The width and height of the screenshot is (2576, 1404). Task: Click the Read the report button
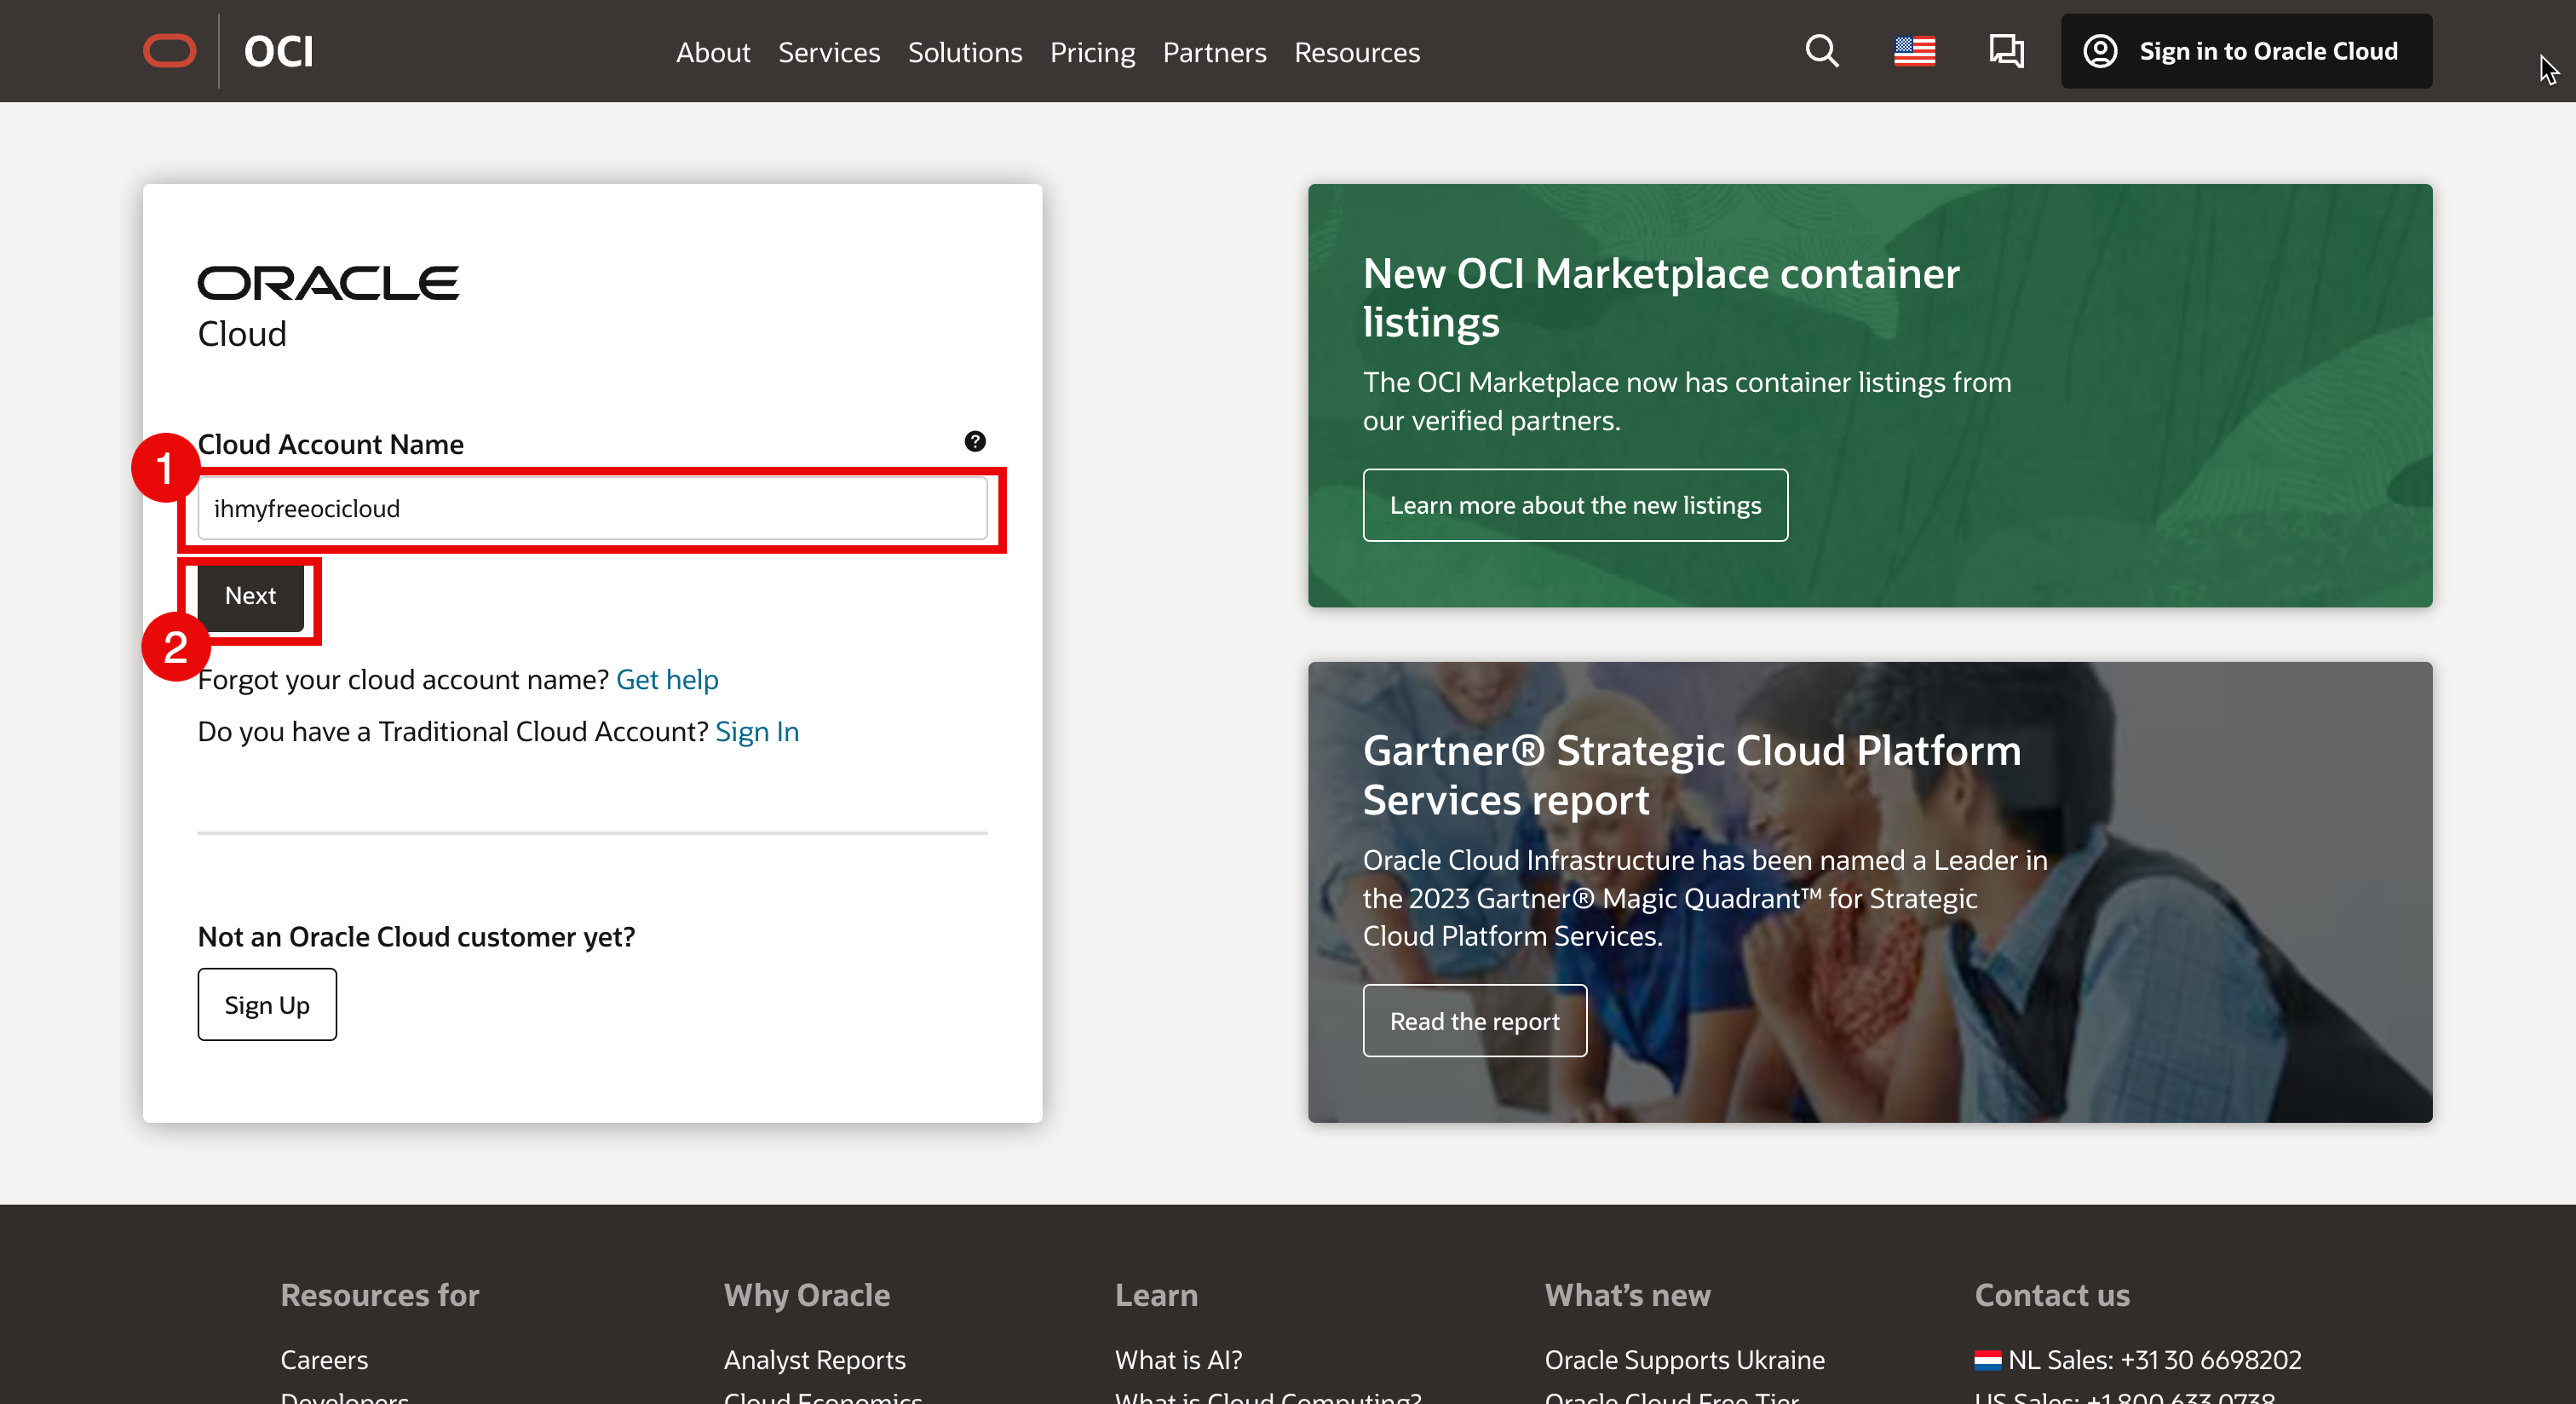1474,1020
